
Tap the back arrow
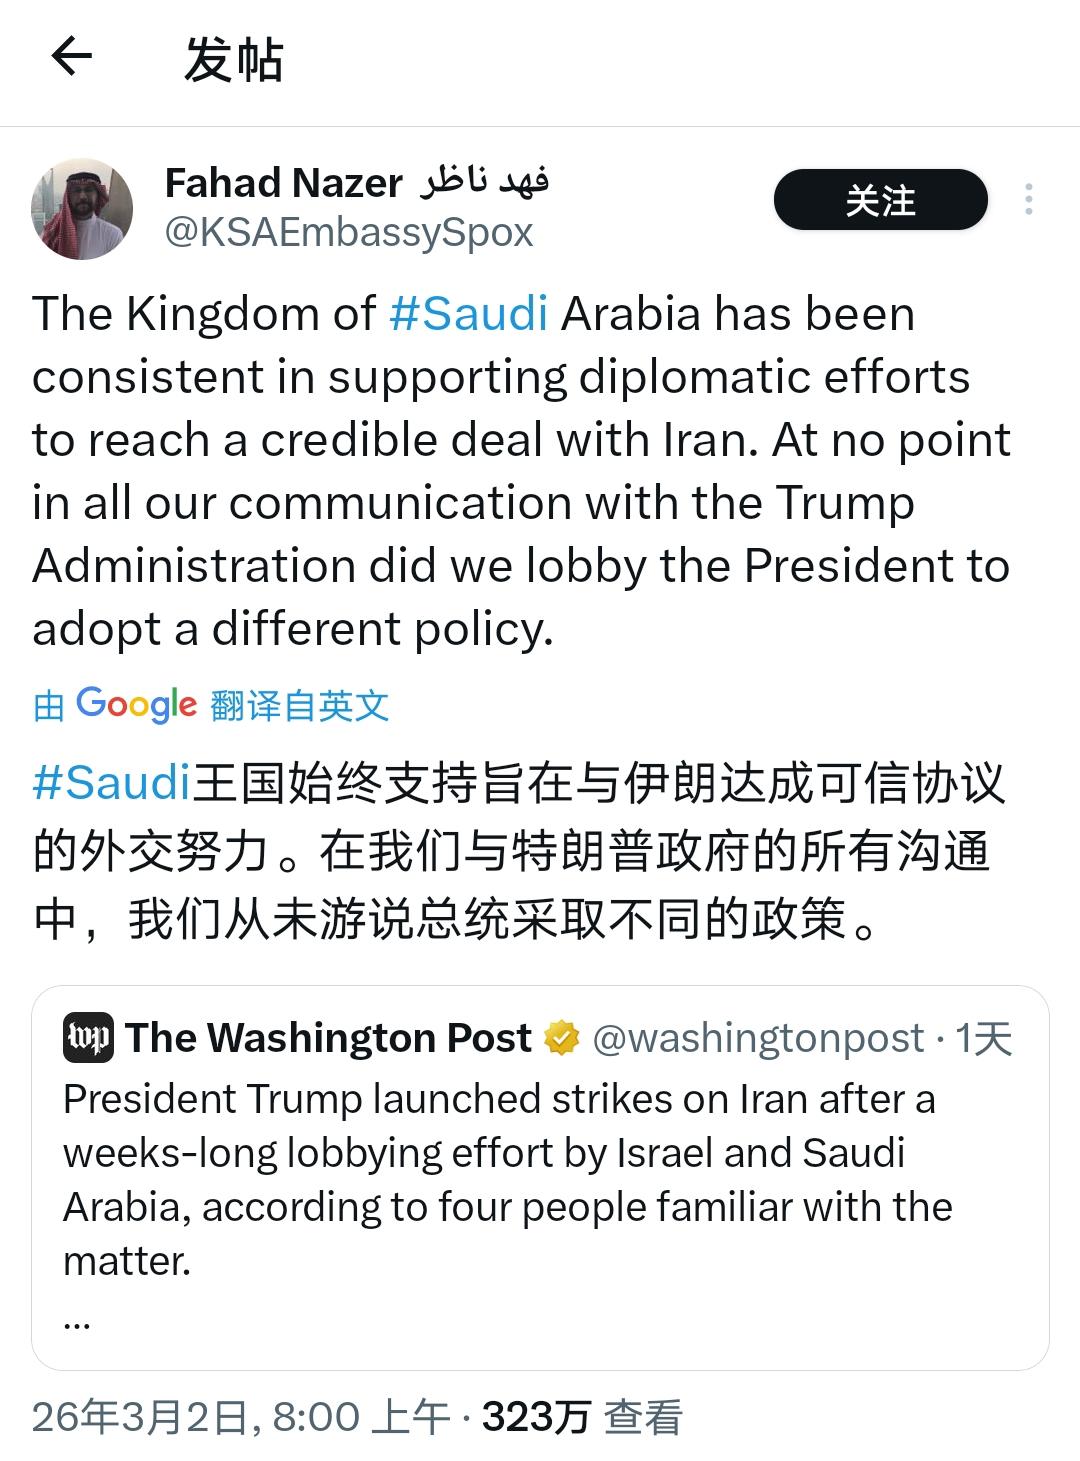click(x=71, y=57)
